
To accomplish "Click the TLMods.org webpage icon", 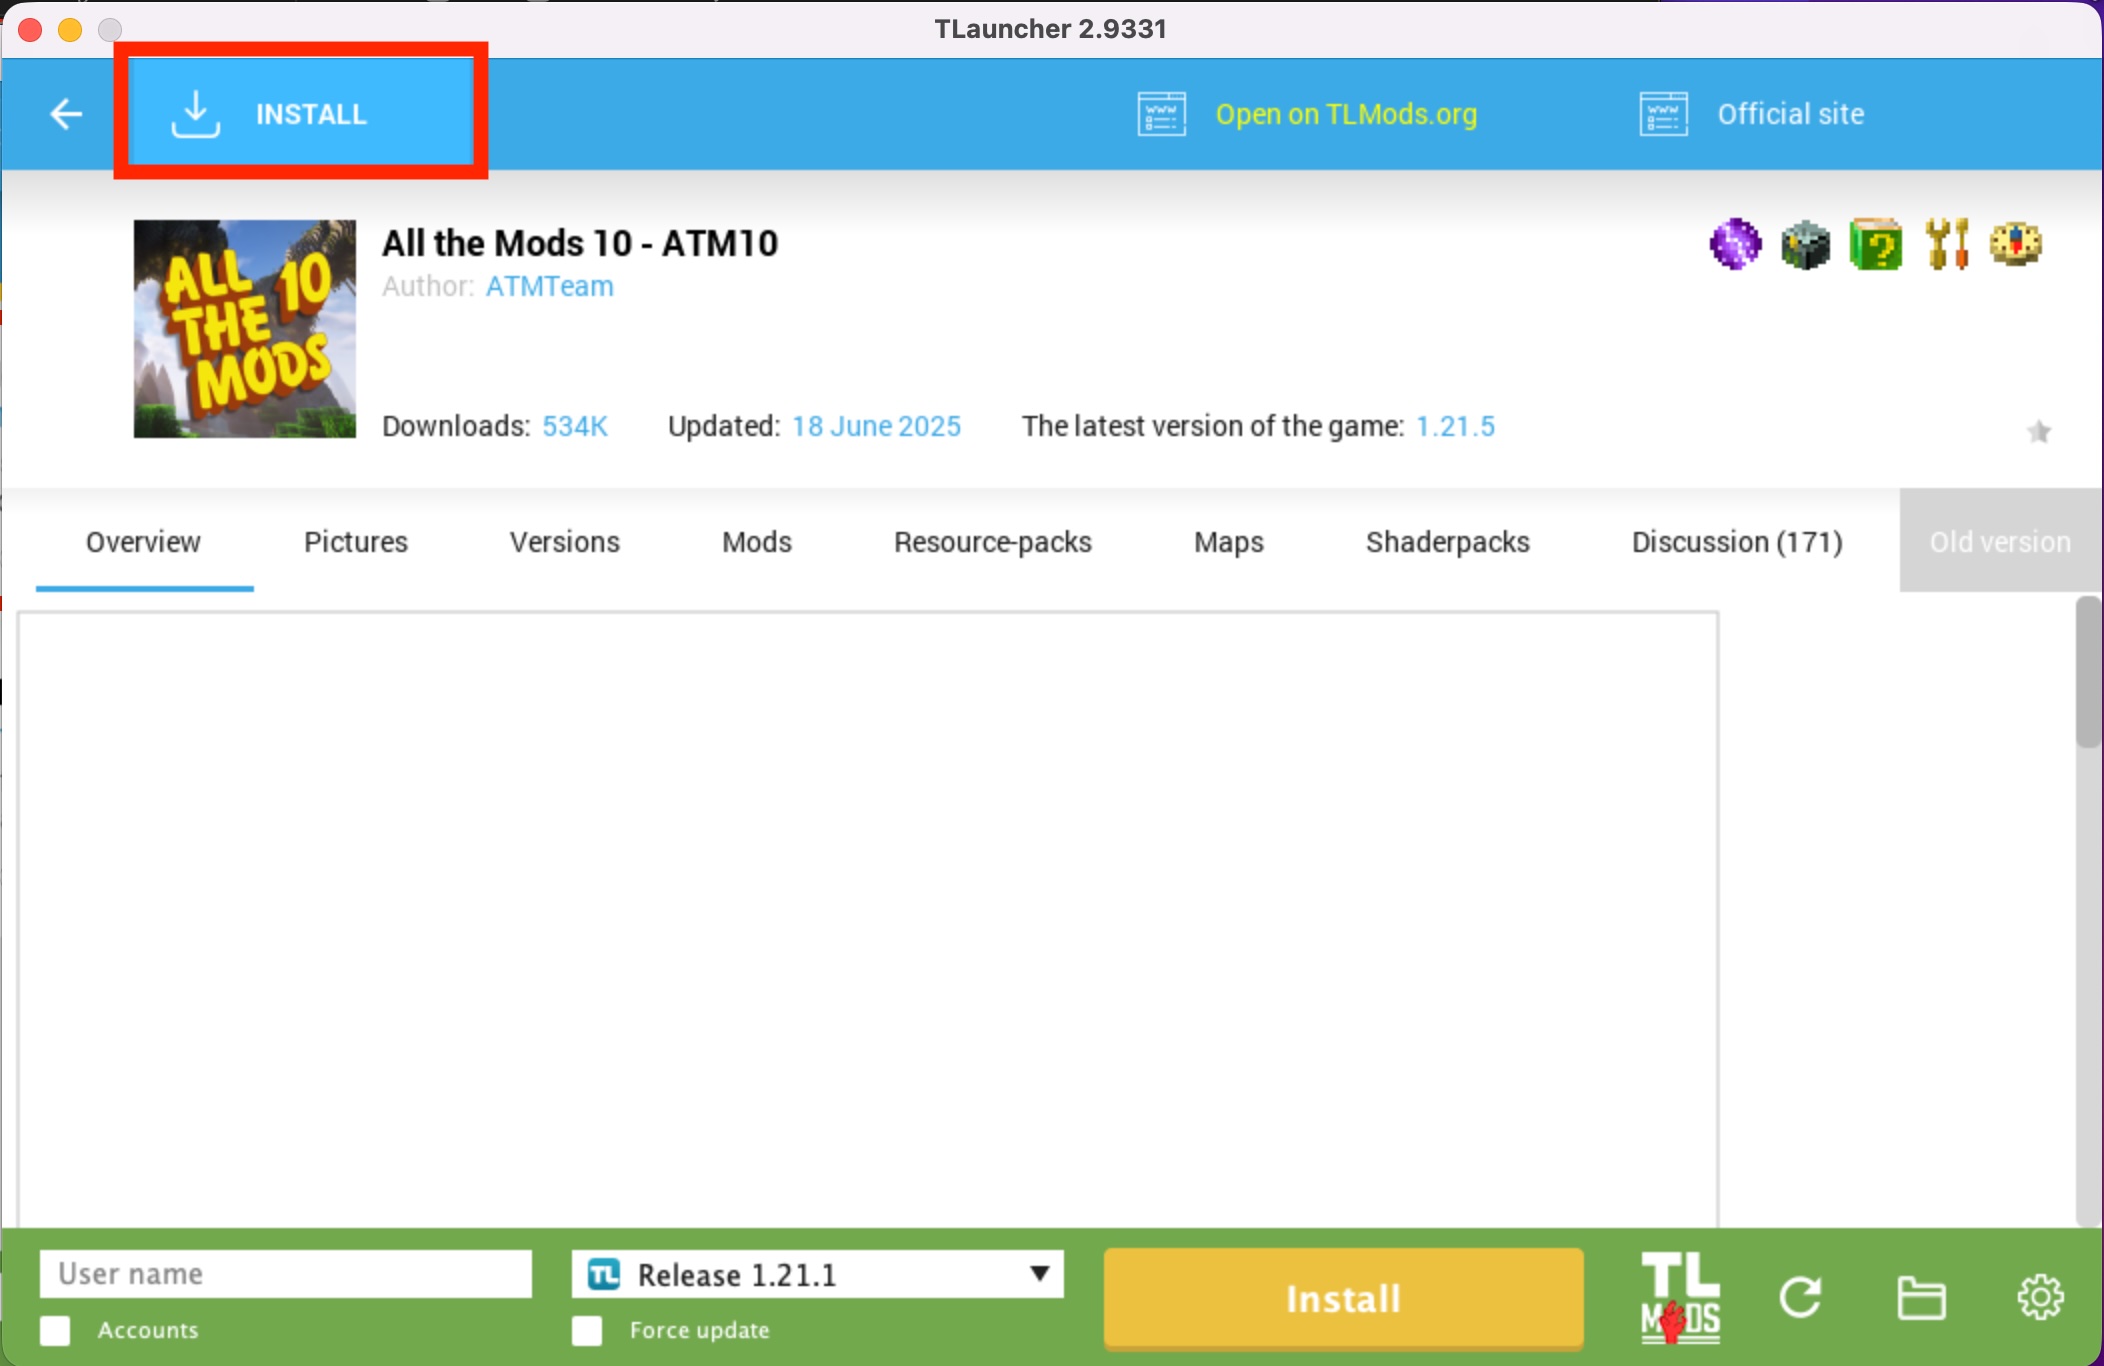I will (x=1161, y=114).
